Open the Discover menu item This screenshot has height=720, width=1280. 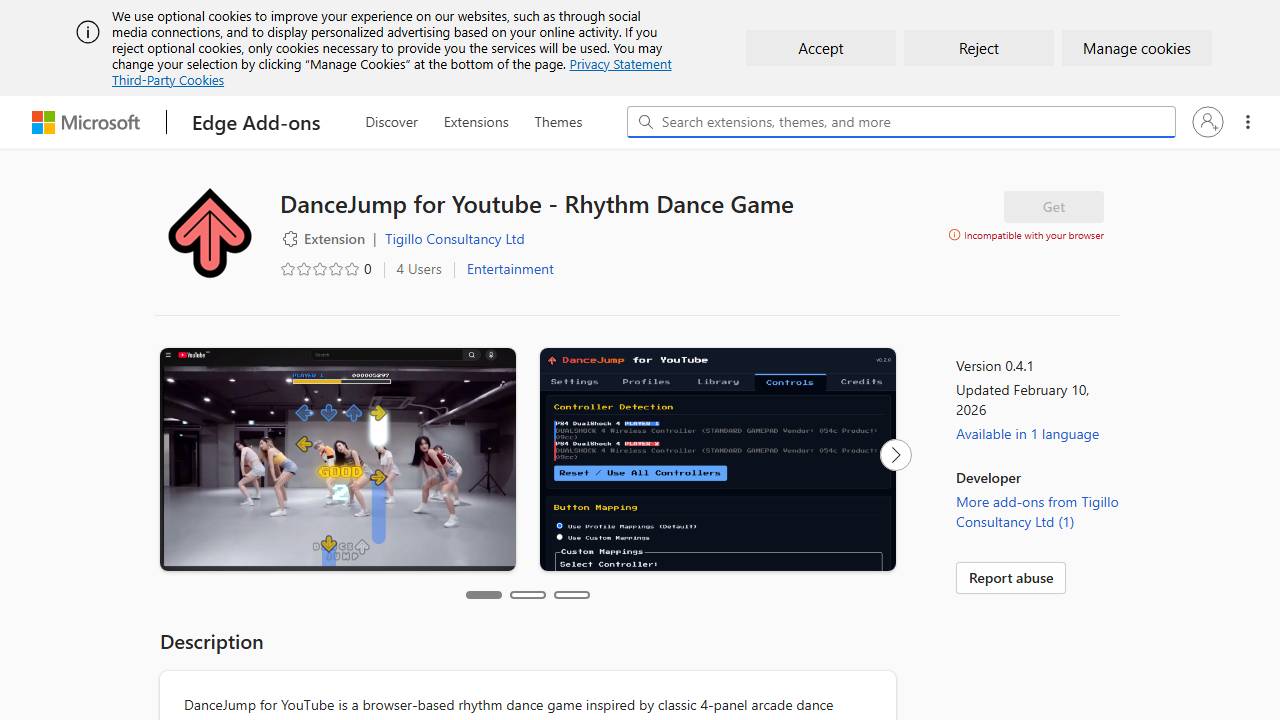pos(391,122)
